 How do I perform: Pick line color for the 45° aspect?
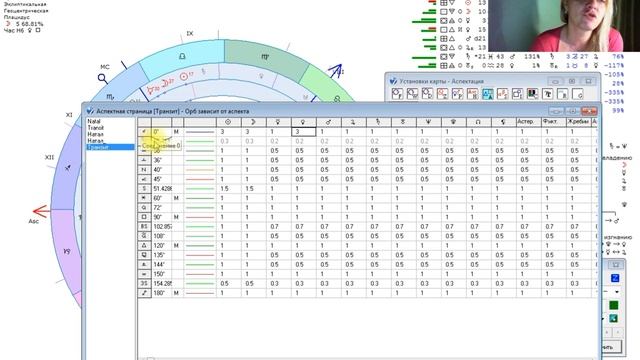point(200,179)
